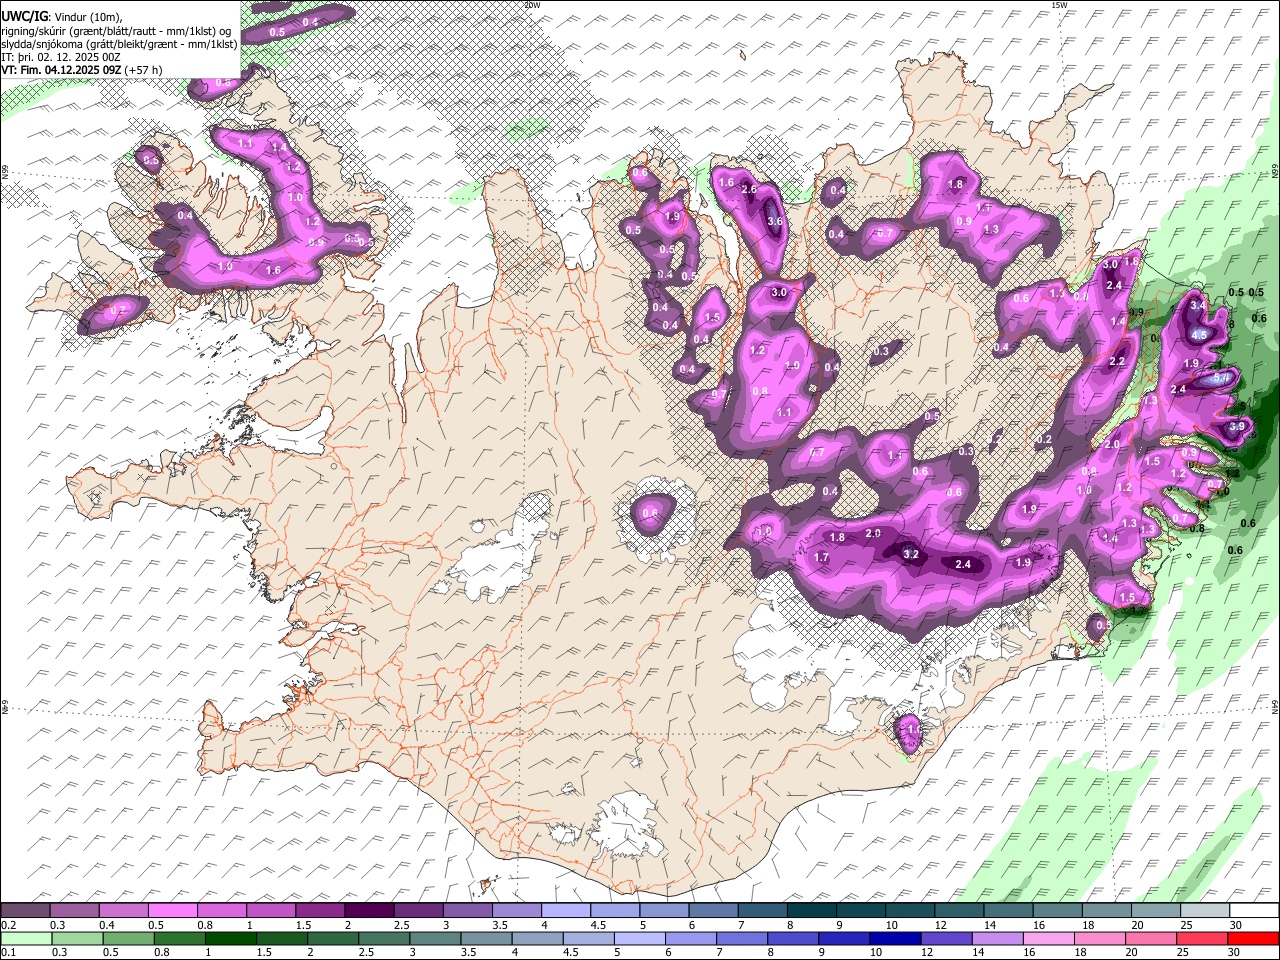Click the 3.2 snowfall value on the map
Viewport: 1280px width, 960px height.
click(x=910, y=554)
